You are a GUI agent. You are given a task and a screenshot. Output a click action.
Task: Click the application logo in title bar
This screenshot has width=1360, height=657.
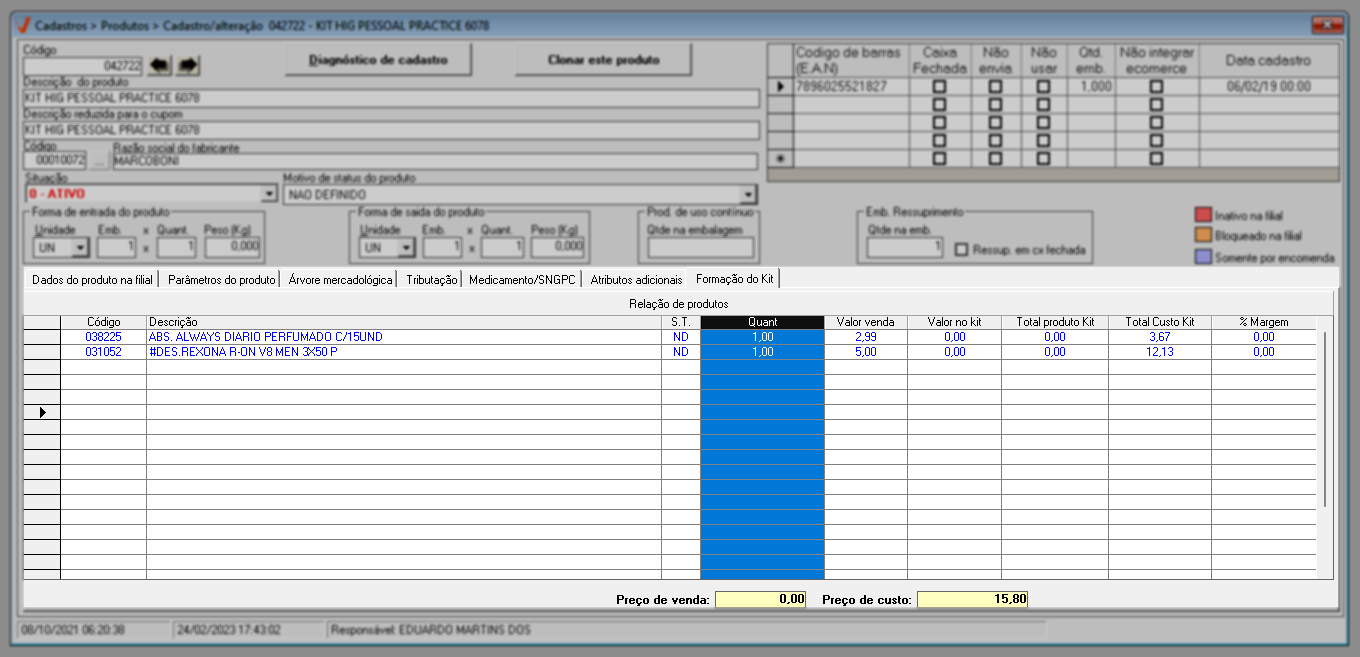pyautogui.click(x=23, y=24)
